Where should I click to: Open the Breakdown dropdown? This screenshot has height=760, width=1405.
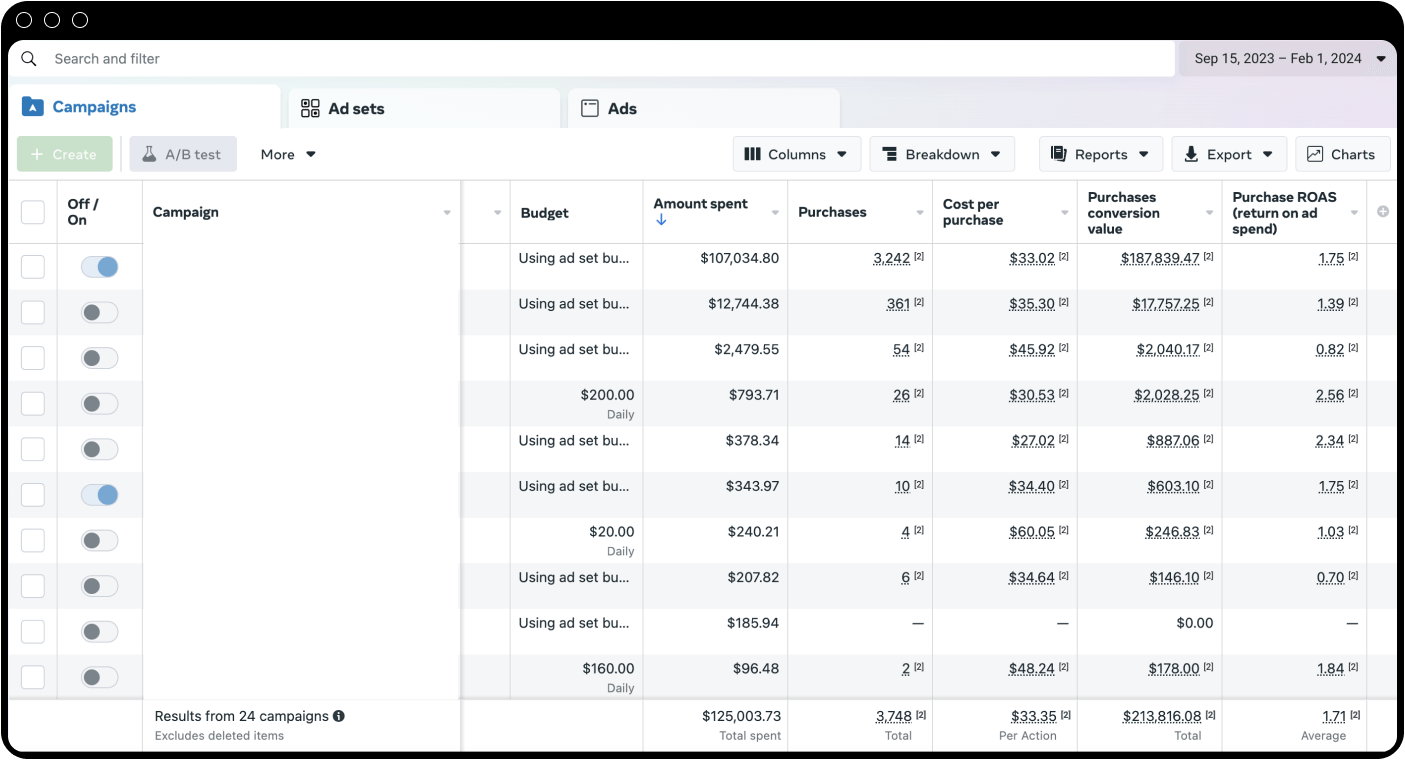pyautogui.click(x=942, y=154)
